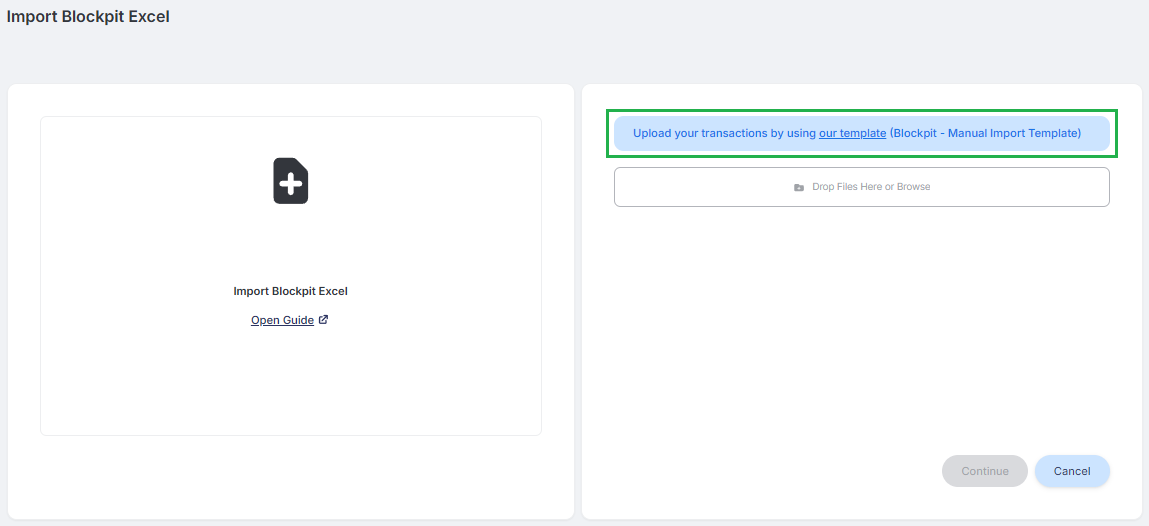Click the external-link icon beside Open Guide
The height and width of the screenshot is (526, 1149).
pos(323,320)
